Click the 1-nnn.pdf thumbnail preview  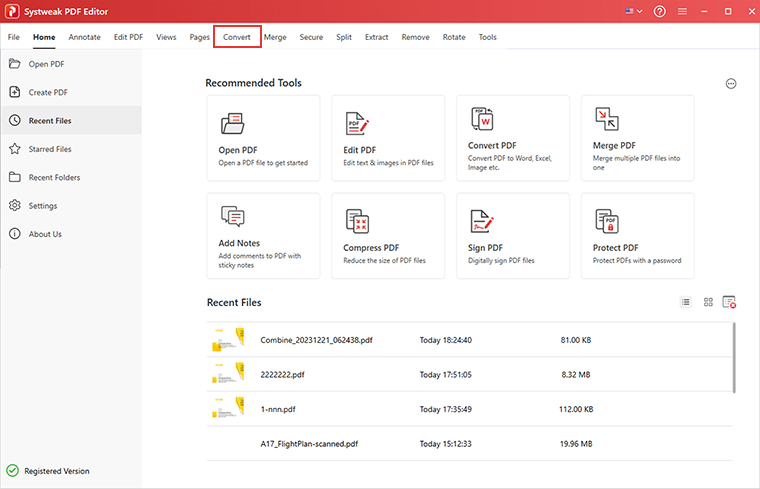tap(228, 407)
